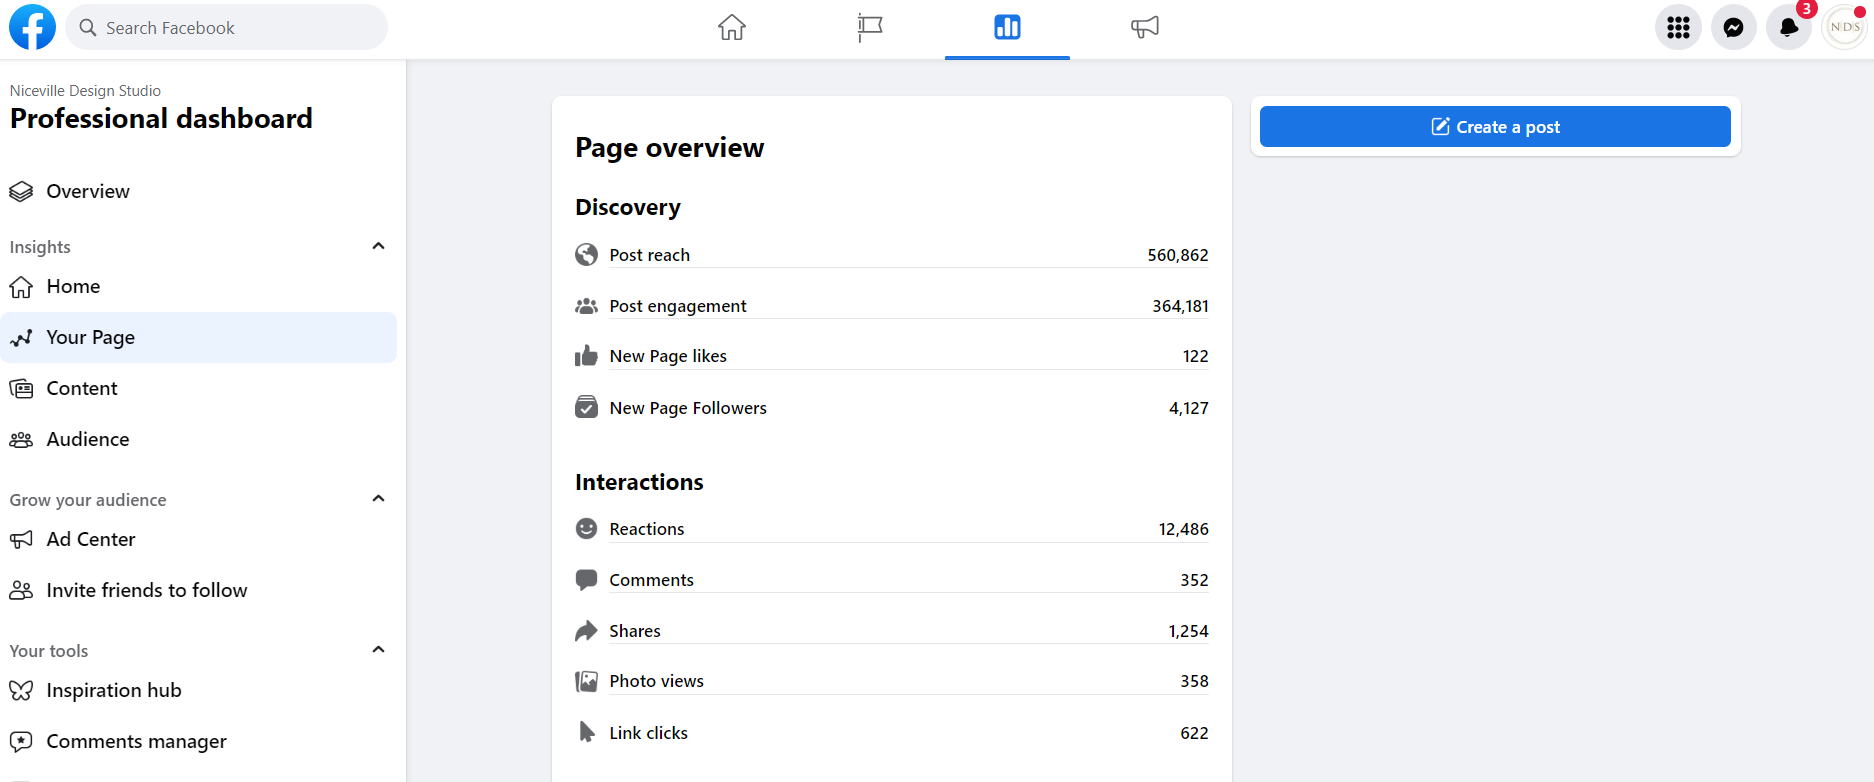This screenshot has width=1874, height=782.
Task: Click the Post reach label
Action: pos(650,255)
